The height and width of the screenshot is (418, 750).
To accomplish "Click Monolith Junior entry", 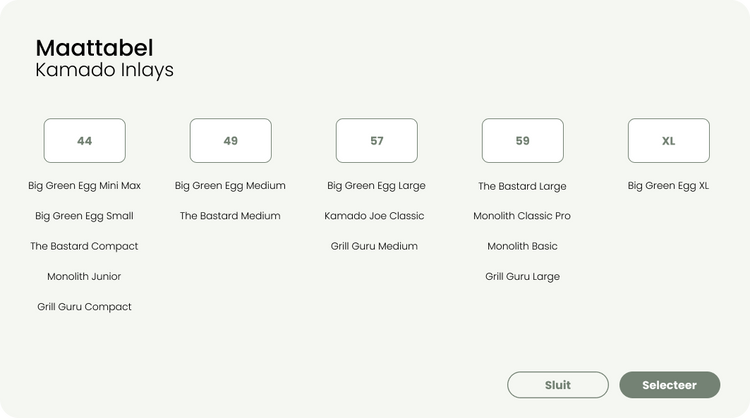I will pyautogui.click(x=84, y=276).
